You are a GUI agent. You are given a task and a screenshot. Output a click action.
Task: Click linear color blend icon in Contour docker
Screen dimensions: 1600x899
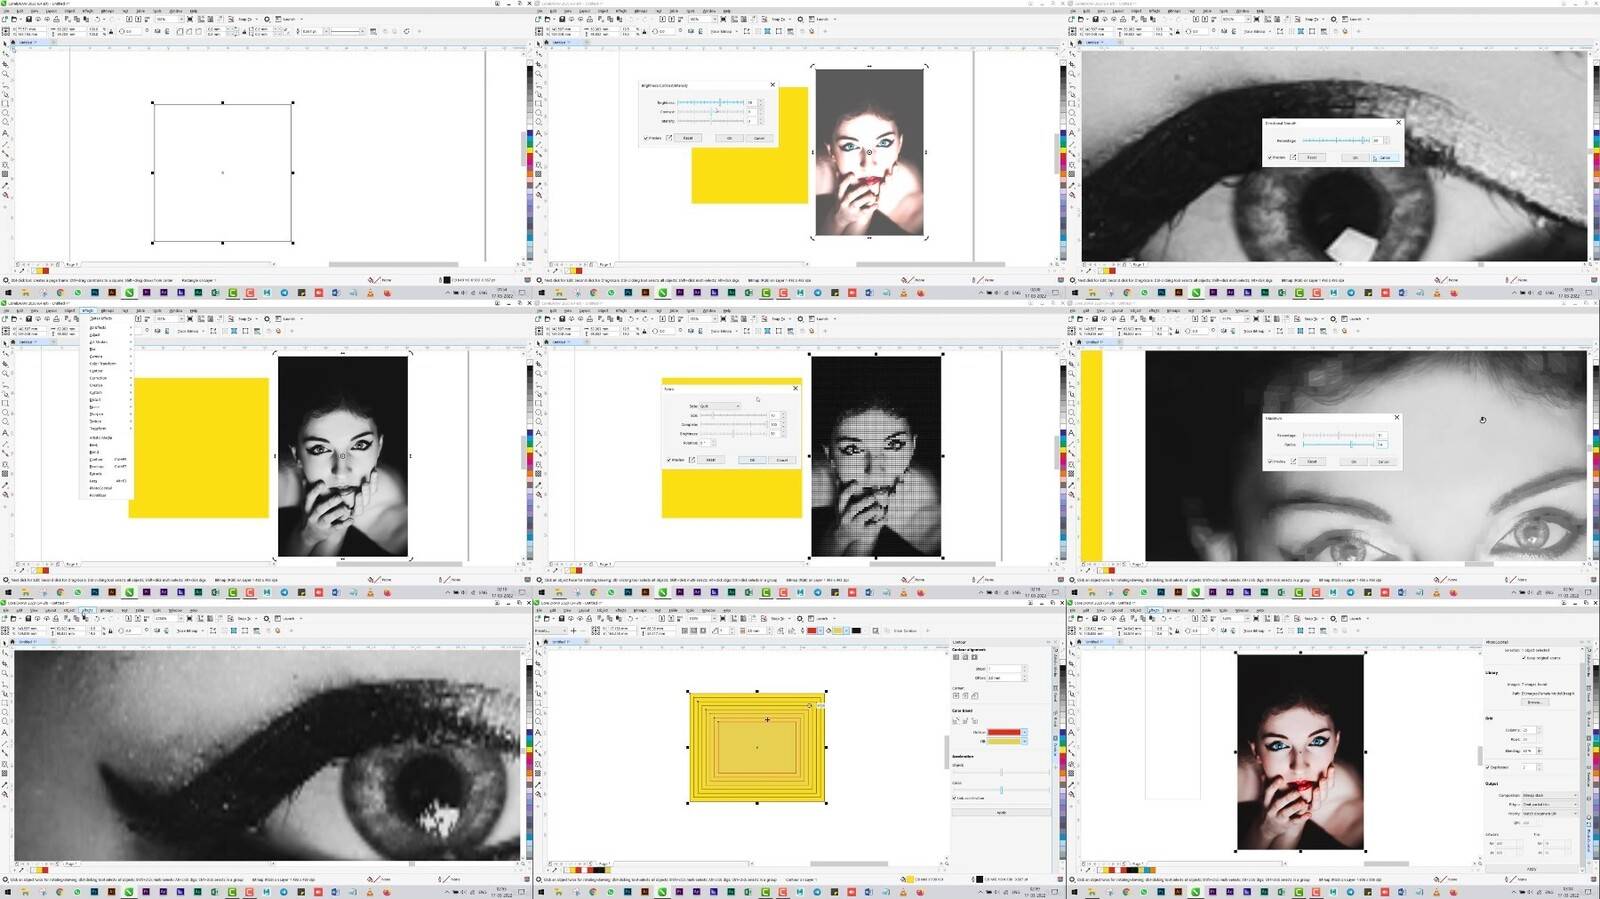(x=956, y=721)
